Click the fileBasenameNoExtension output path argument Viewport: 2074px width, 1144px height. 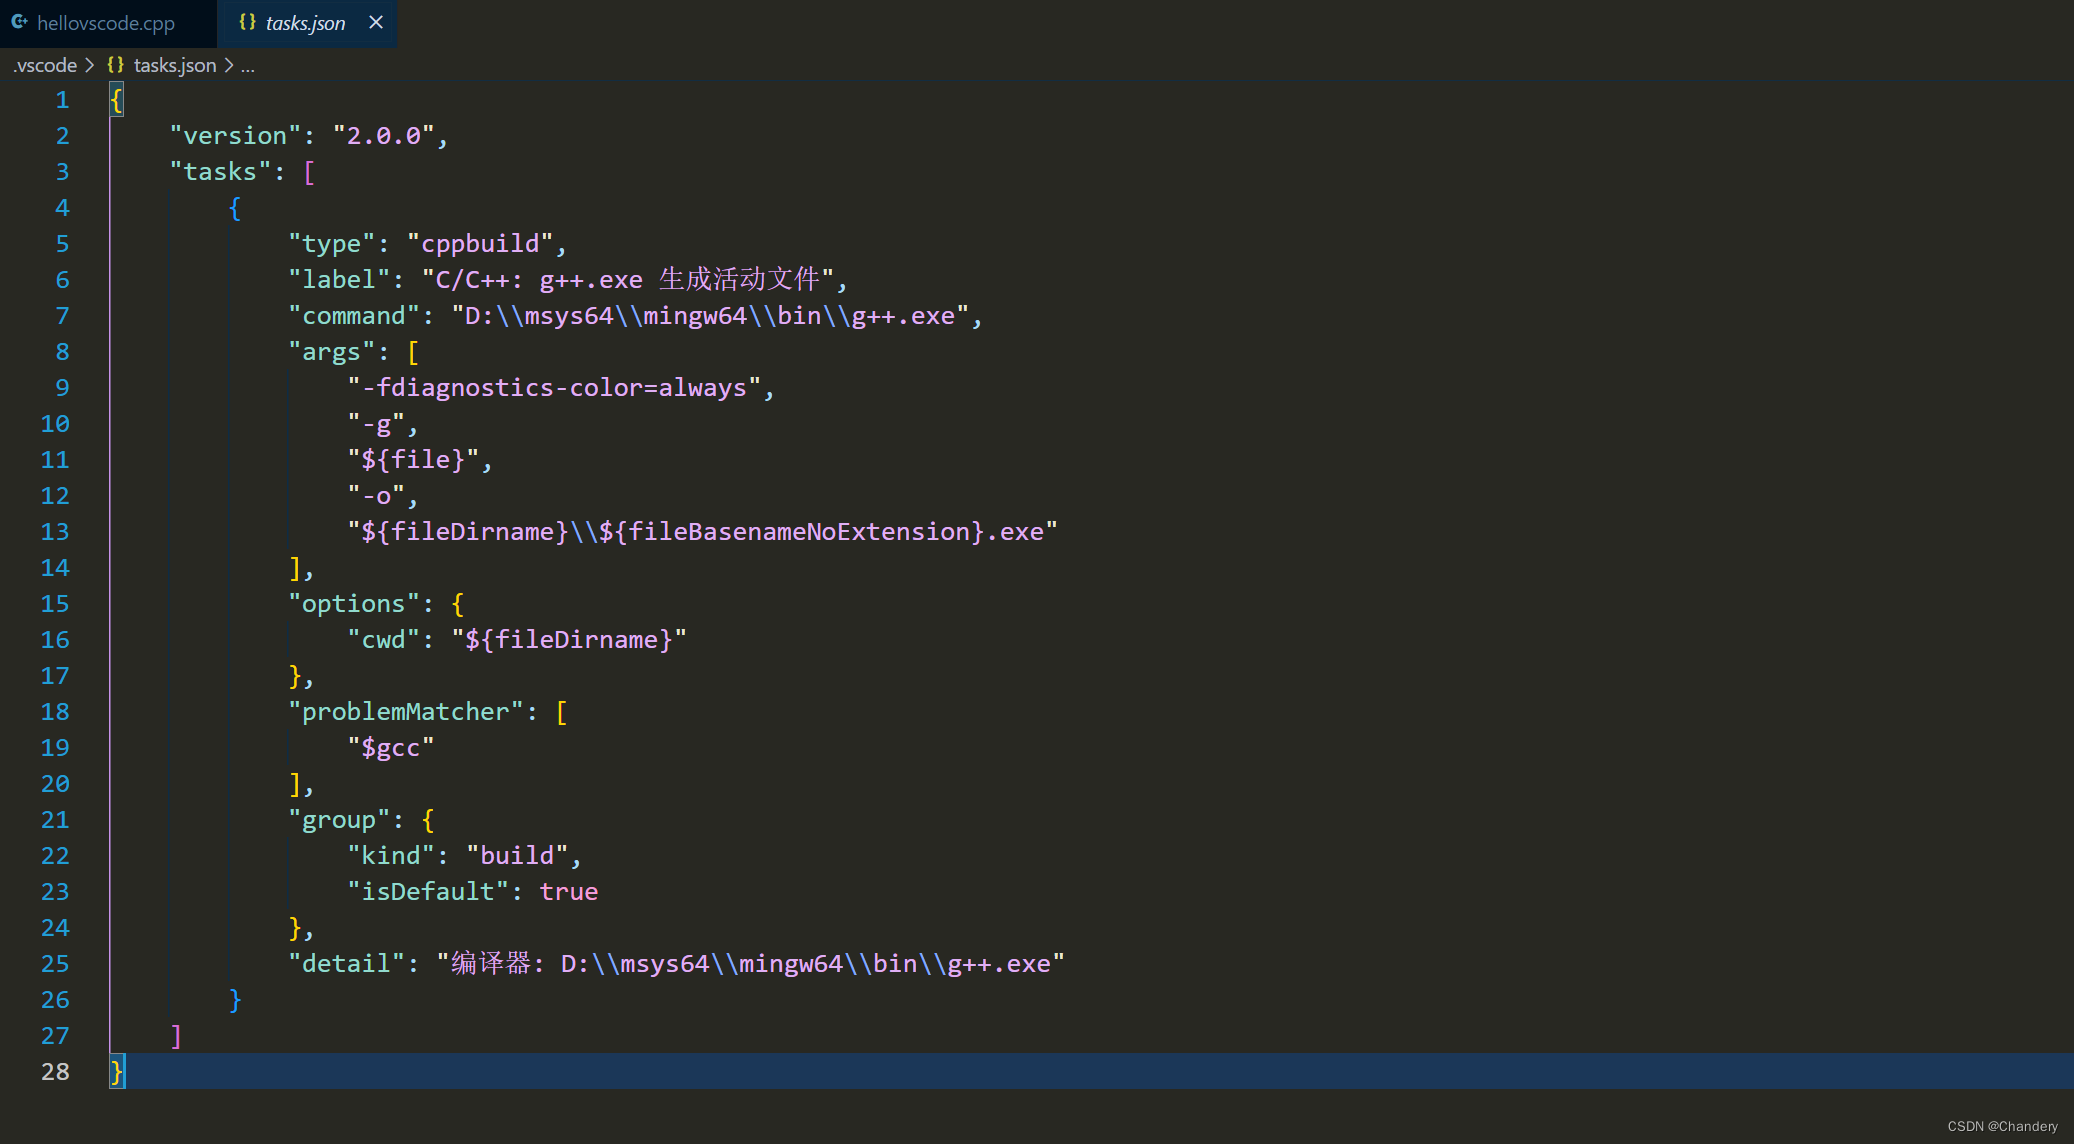tap(702, 532)
